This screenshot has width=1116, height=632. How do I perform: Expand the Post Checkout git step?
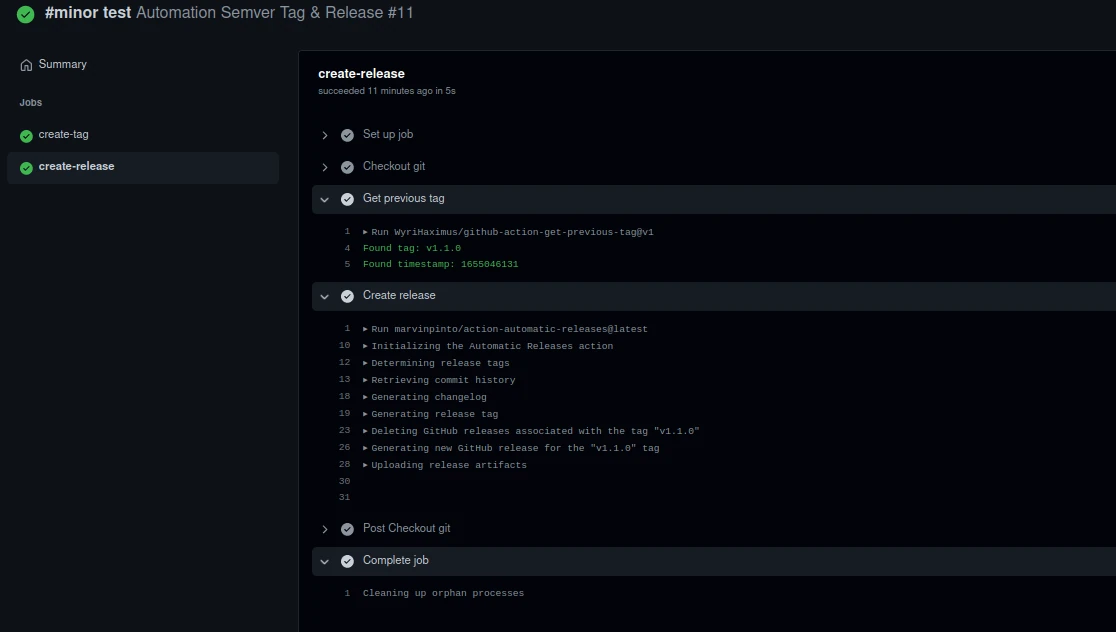324,528
